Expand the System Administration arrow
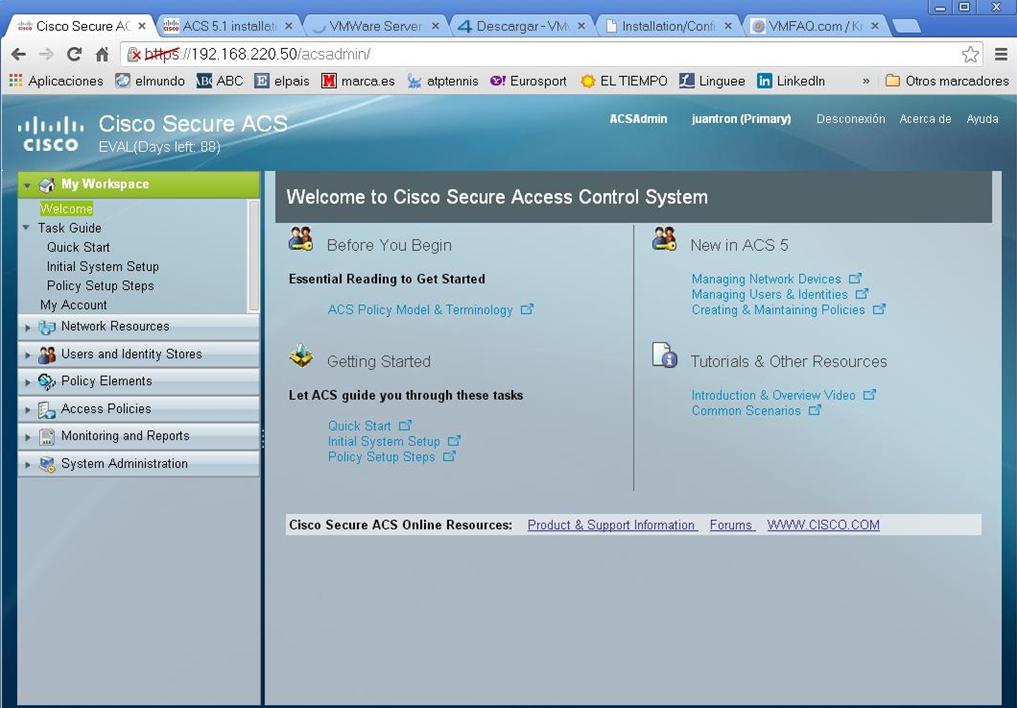1017x708 pixels. point(27,465)
